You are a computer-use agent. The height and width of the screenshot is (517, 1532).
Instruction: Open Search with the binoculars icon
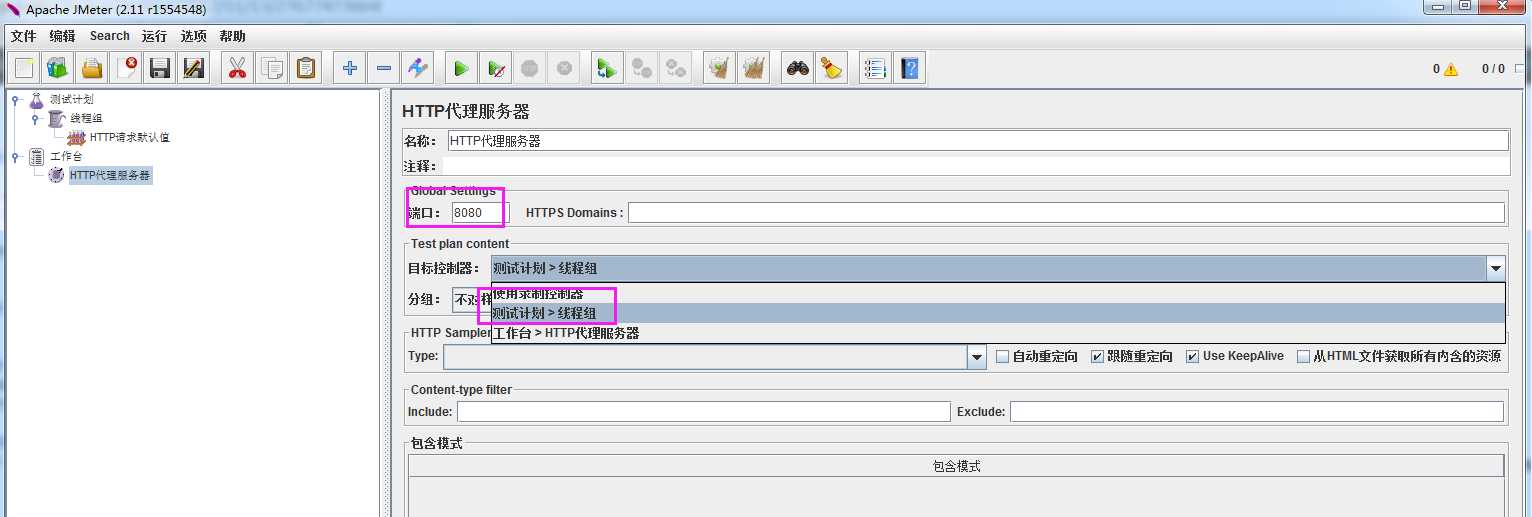point(797,68)
